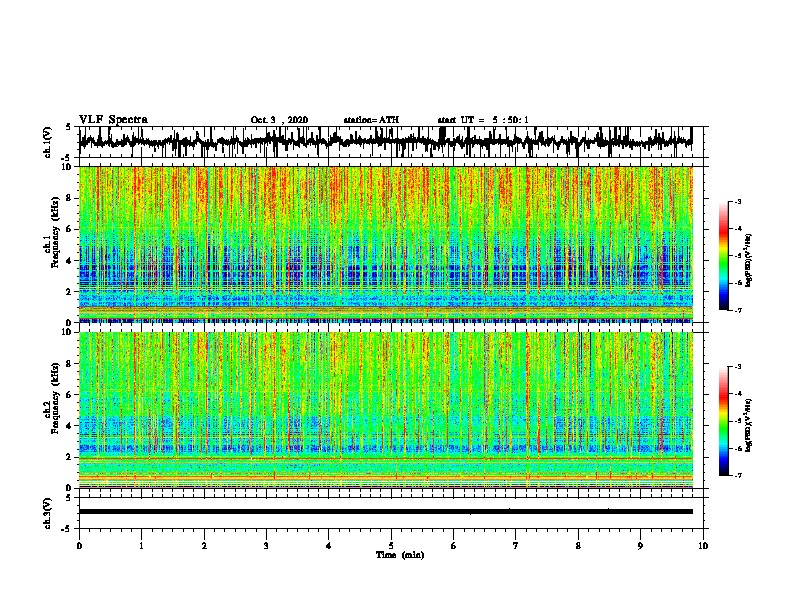Click the log(PSD) label beside lower color bar

(x=748, y=425)
